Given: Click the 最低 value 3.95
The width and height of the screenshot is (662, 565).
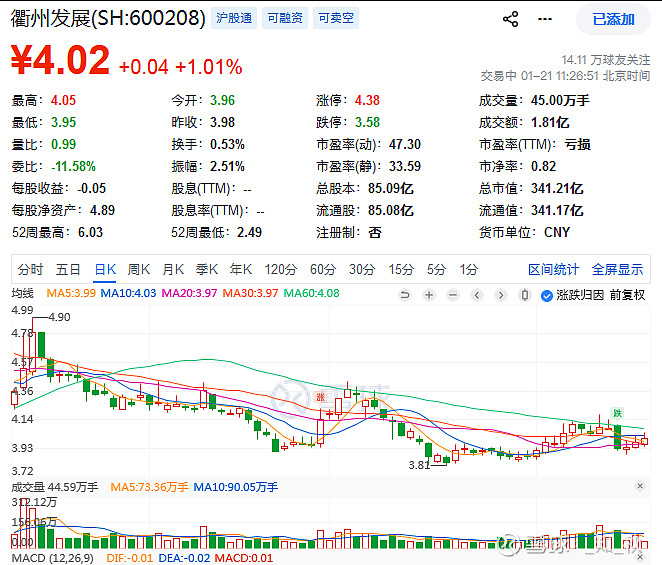Looking at the screenshot, I should pyautogui.click(x=63, y=122).
